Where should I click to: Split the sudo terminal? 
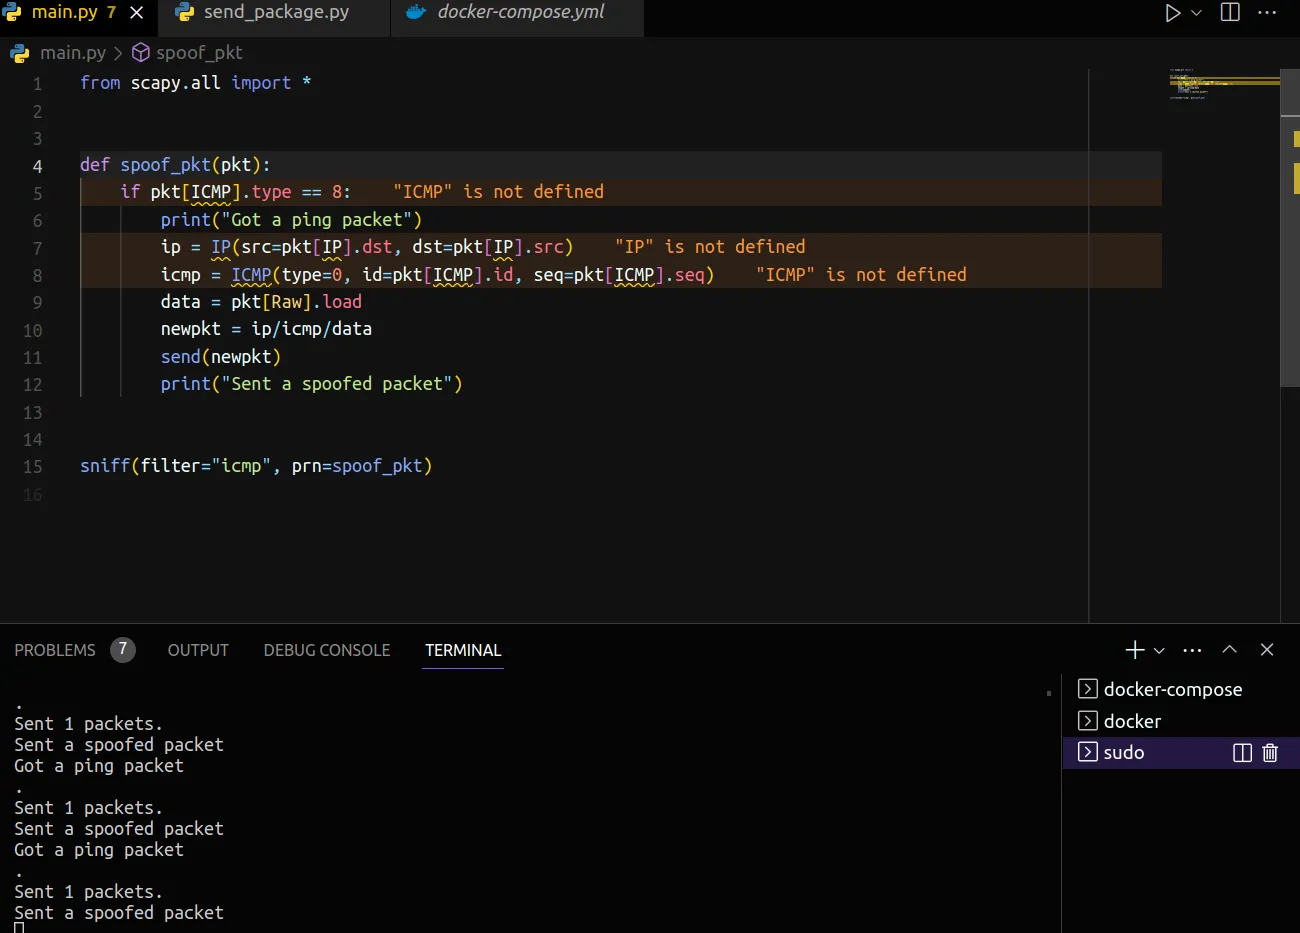pyautogui.click(x=1242, y=753)
